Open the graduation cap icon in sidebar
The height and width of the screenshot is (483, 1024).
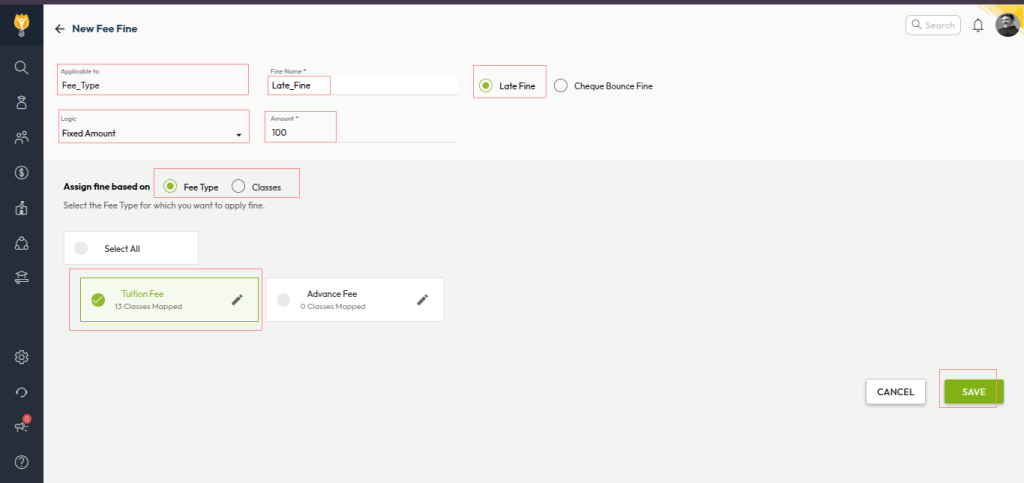tap(21, 278)
